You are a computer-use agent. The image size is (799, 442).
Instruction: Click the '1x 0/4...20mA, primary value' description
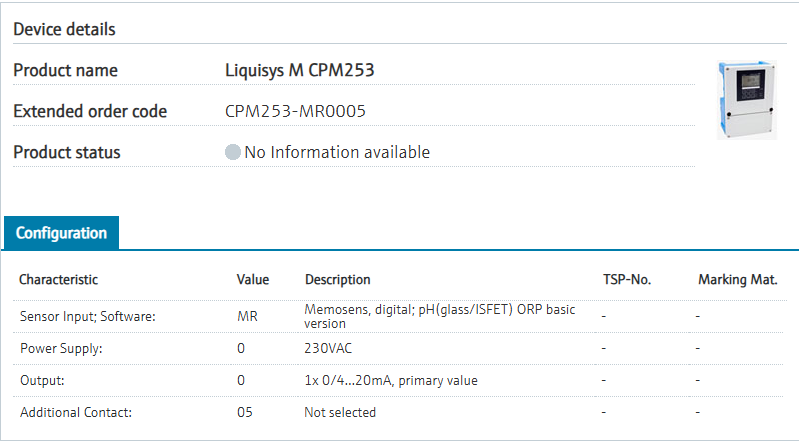click(x=390, y=380)
